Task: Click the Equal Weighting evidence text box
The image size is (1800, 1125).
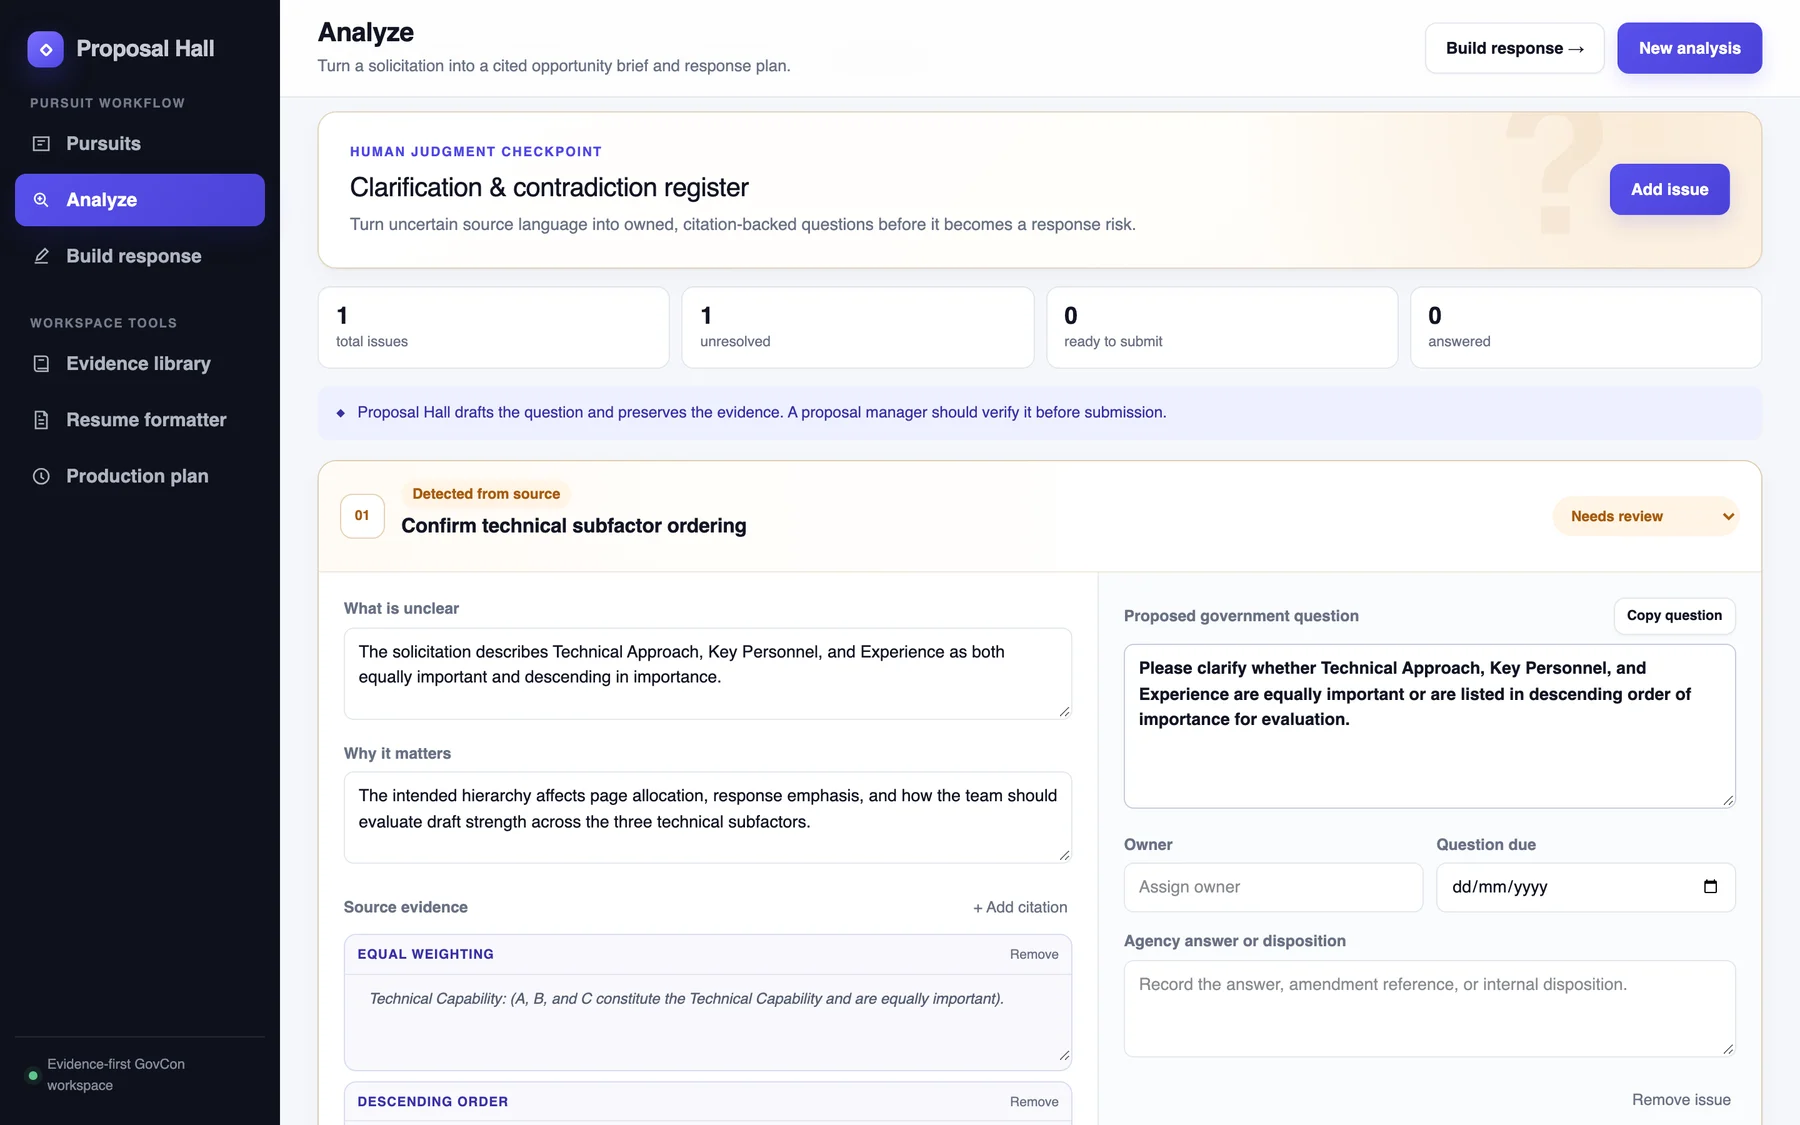Action: (708, 1022)
